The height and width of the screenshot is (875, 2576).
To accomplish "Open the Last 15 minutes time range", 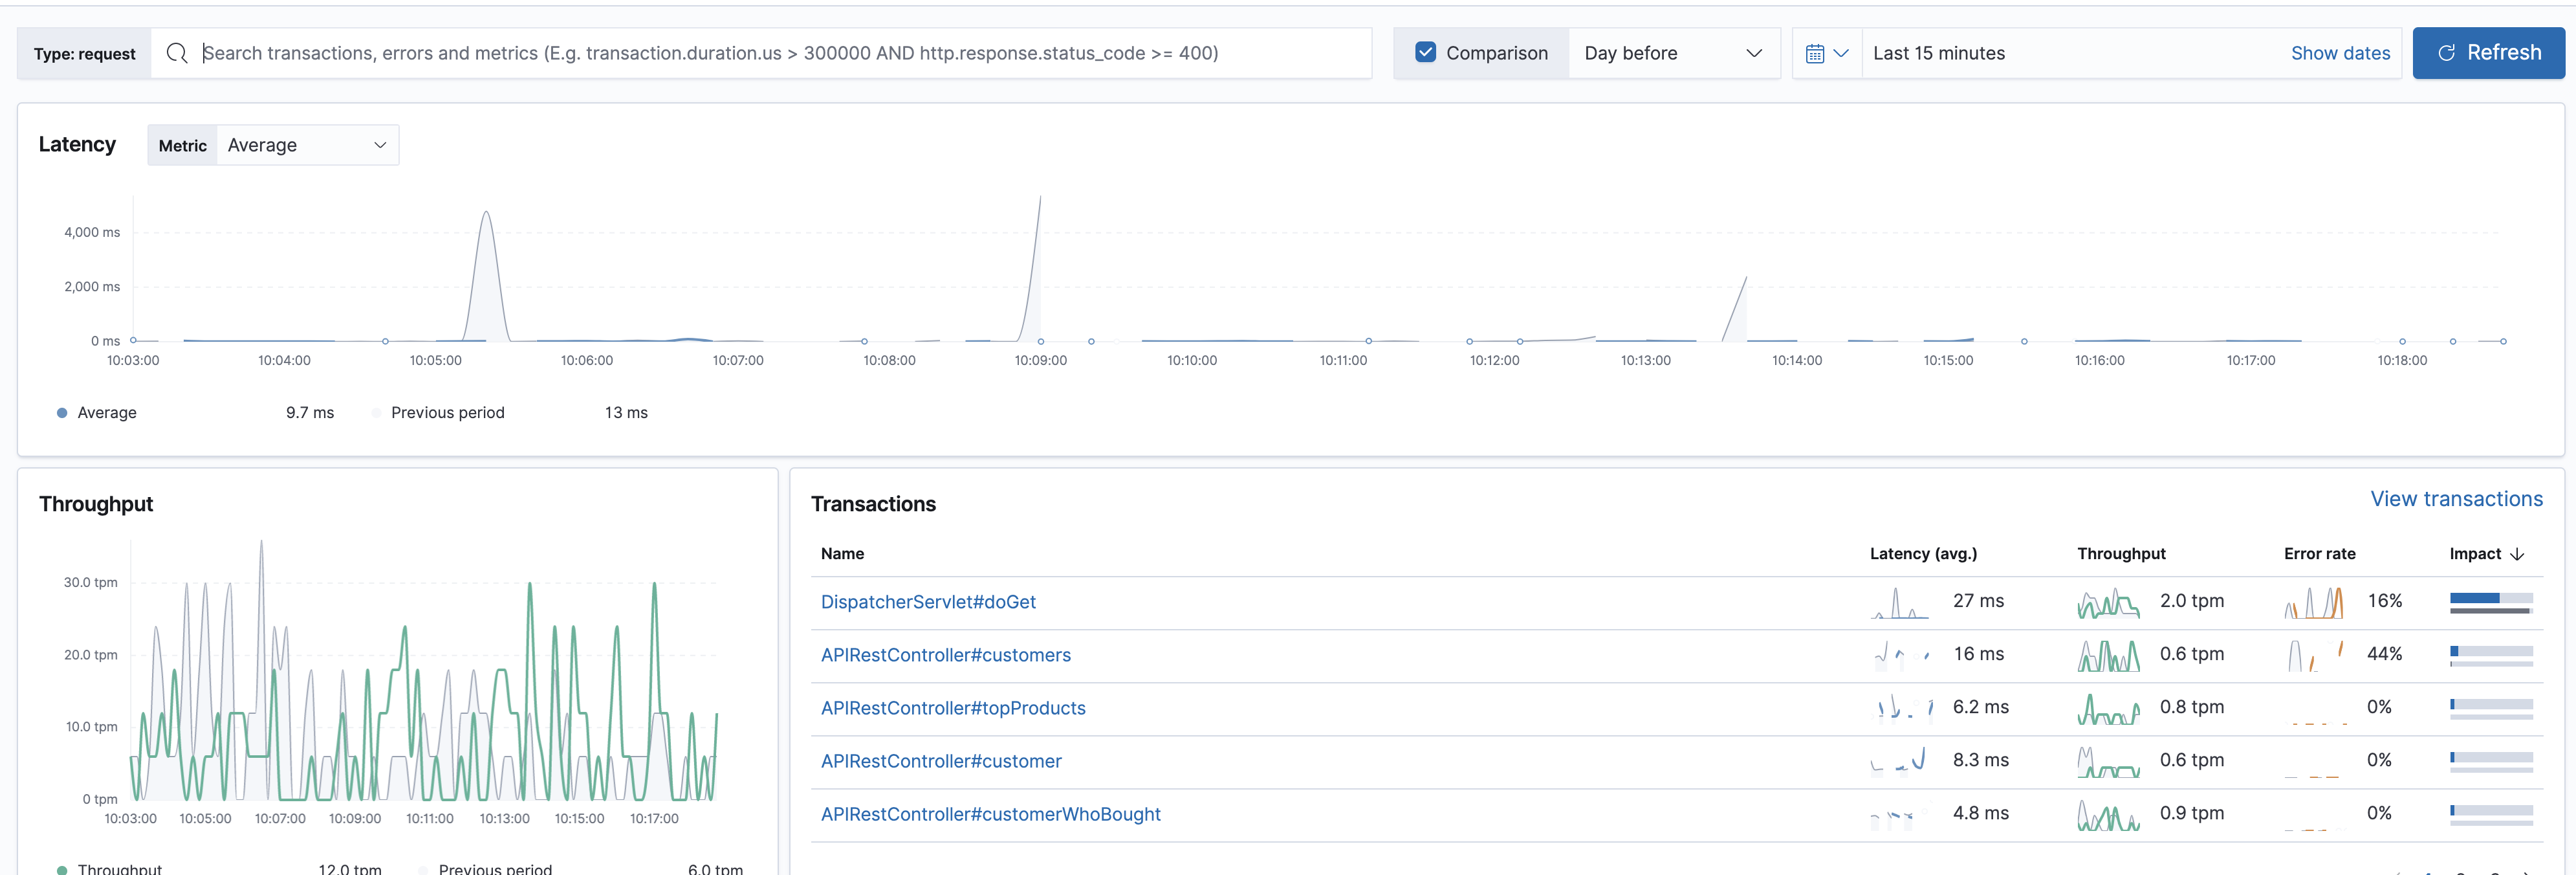I will (x=1938, y=53).
